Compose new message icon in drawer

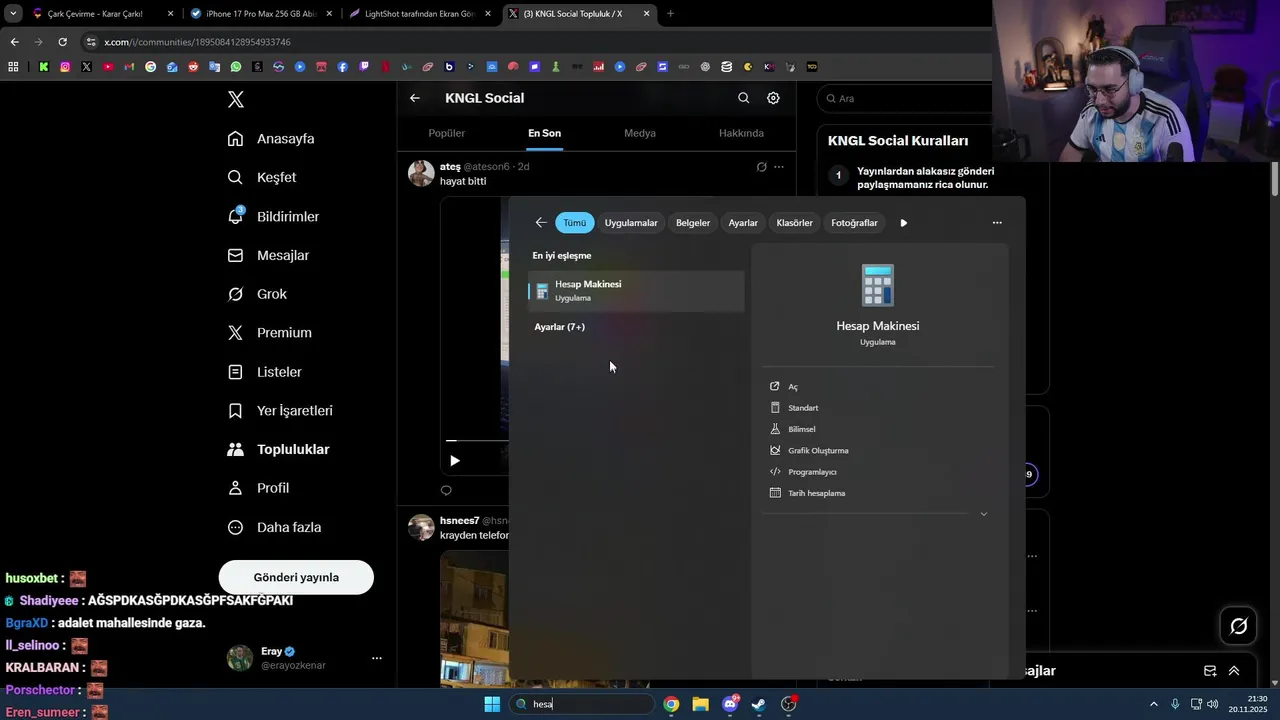[1210, 671]
